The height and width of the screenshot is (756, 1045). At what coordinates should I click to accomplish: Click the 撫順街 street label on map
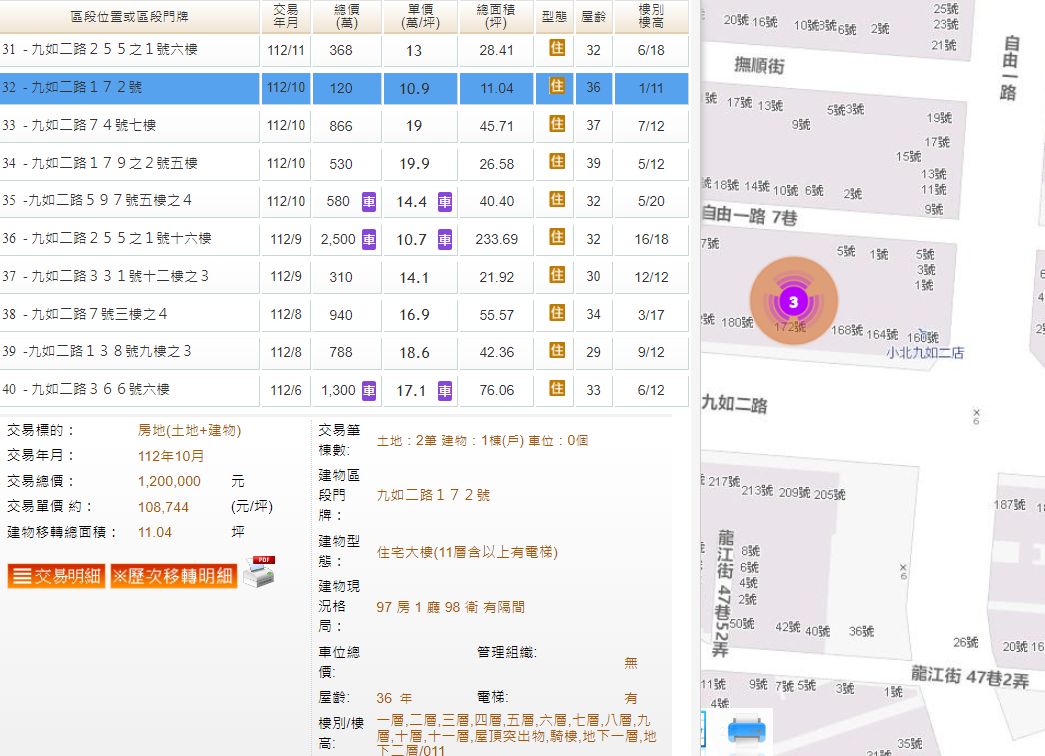pyautogui.click(x=759, y=65)
